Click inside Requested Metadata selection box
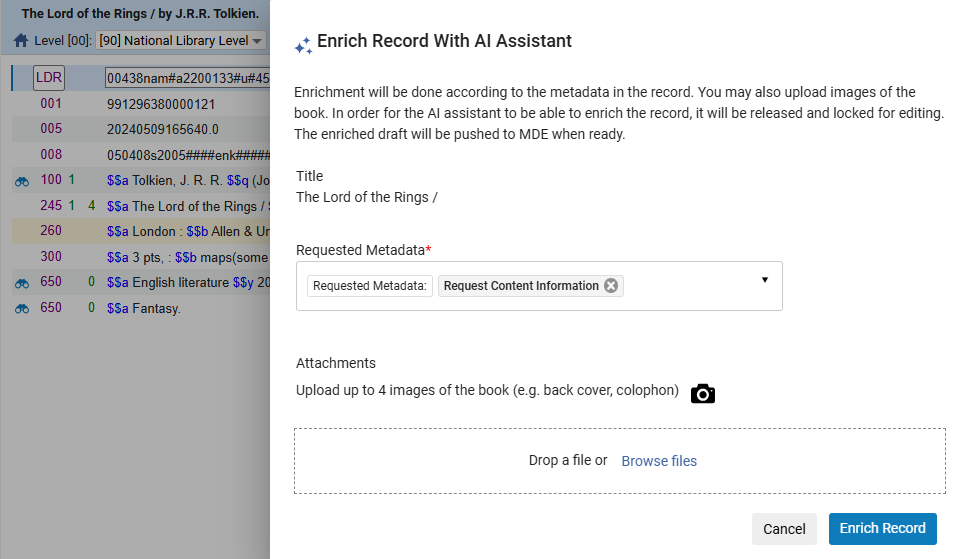 tap(539, 286)
